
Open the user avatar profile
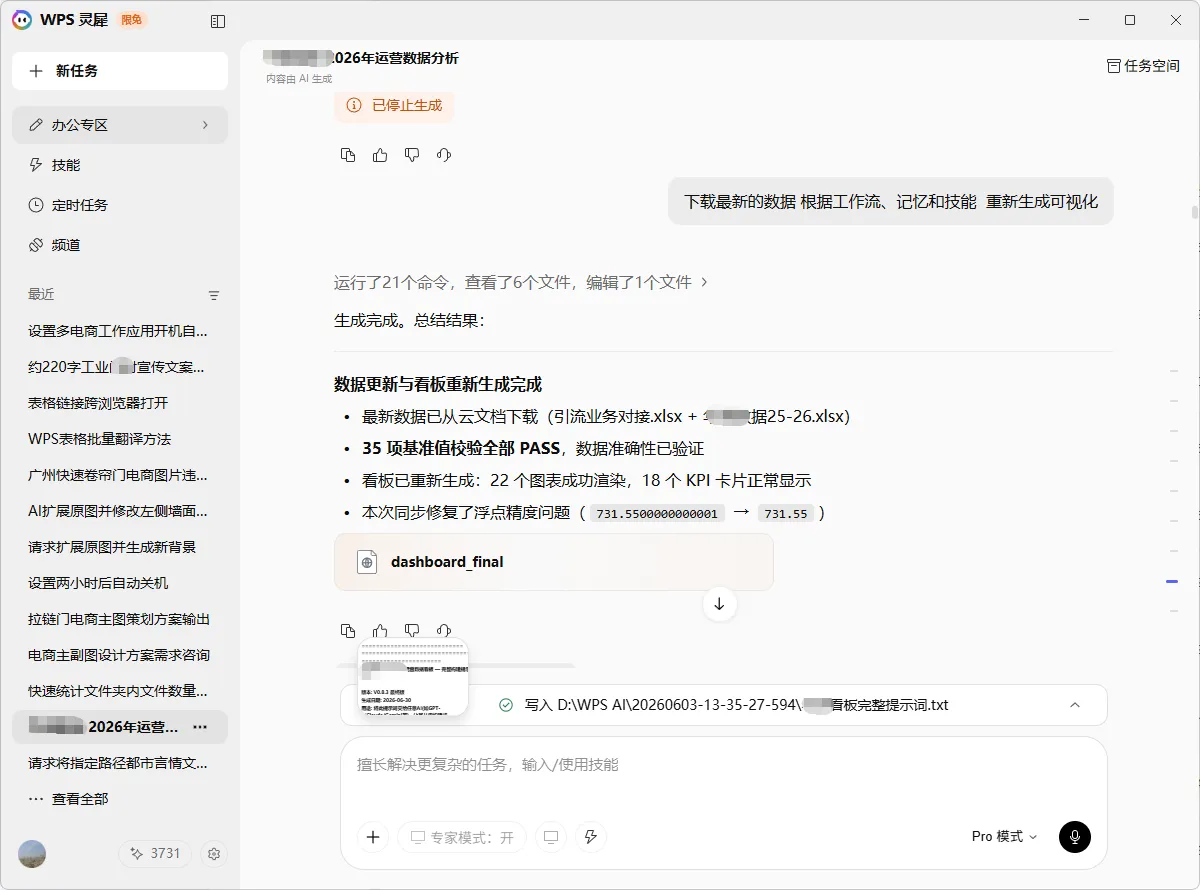click(32, 853)
